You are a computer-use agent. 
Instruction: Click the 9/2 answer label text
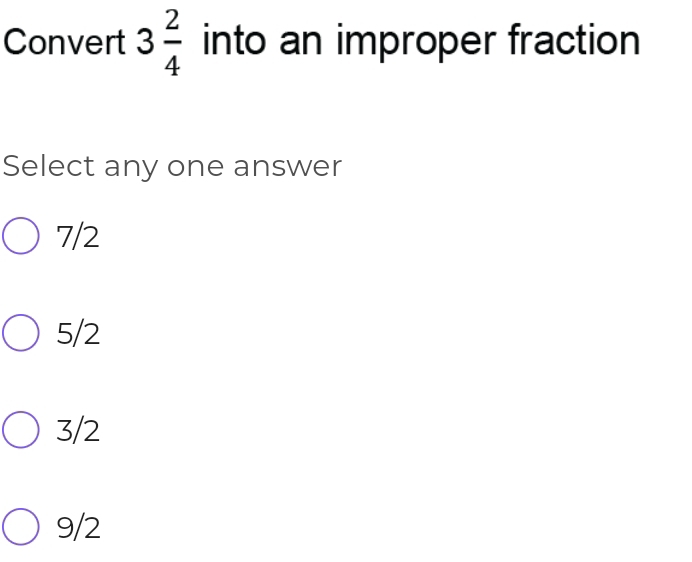click(78, 527)
